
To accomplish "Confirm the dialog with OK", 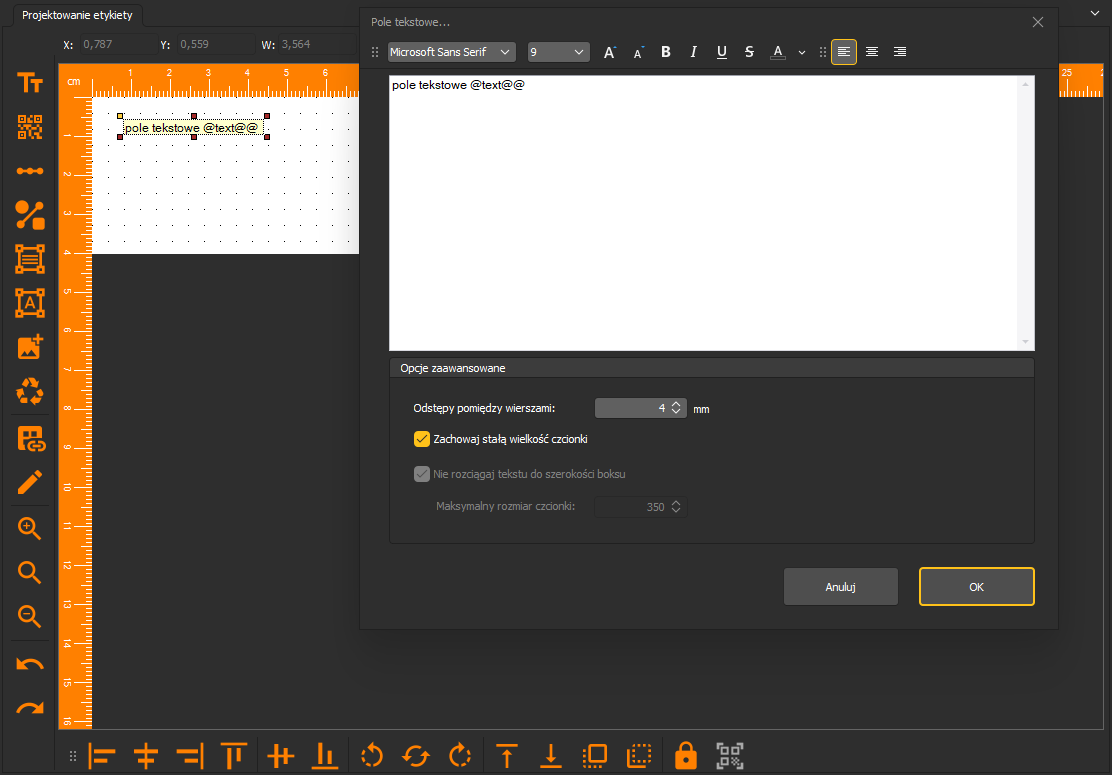I will 977,586.
